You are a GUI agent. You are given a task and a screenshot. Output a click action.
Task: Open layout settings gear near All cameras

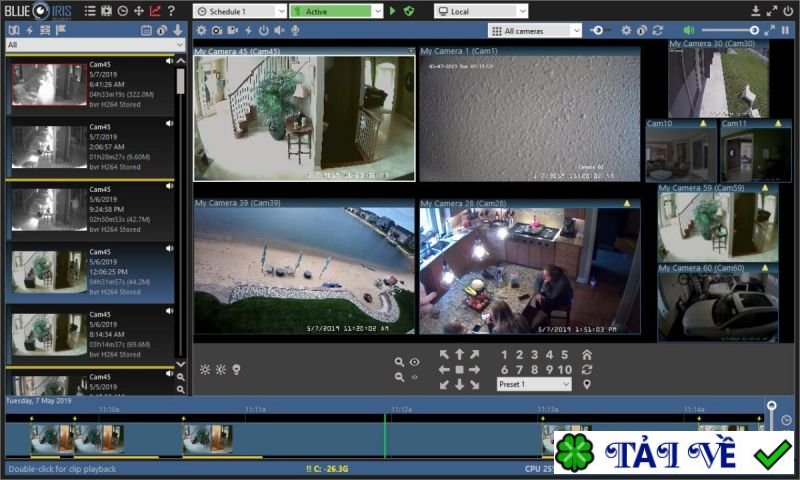tap(626, 31)
